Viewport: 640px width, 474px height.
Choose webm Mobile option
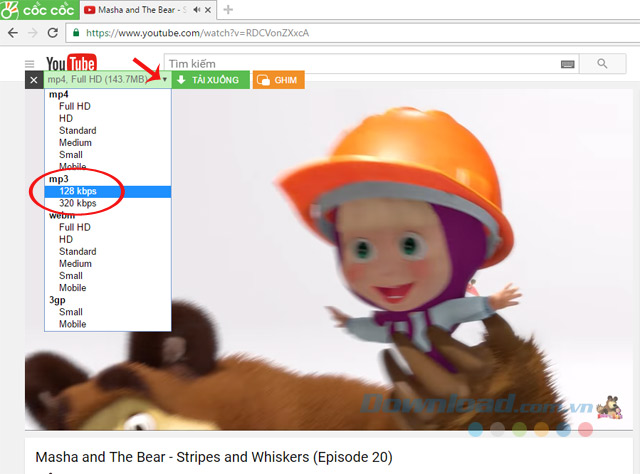click(108, 288)
